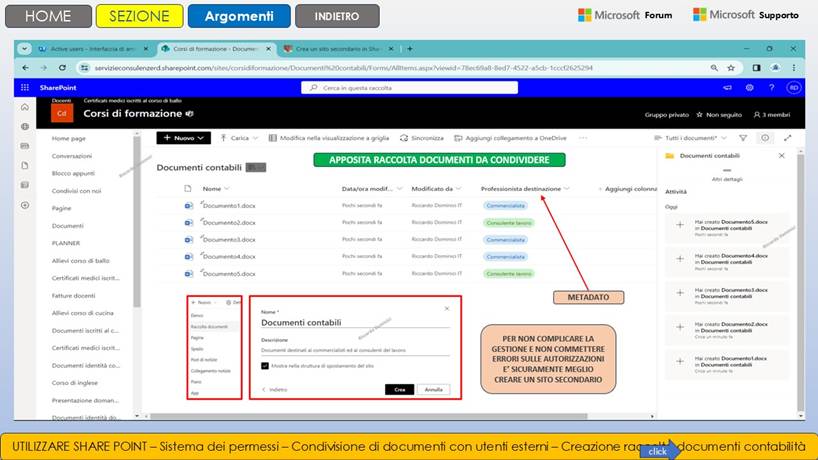Image resolution: width=818 pixels, height=460 pixels.
Task: Toggle the show in site navigation checkbox
Action: (x=265, y=366)
